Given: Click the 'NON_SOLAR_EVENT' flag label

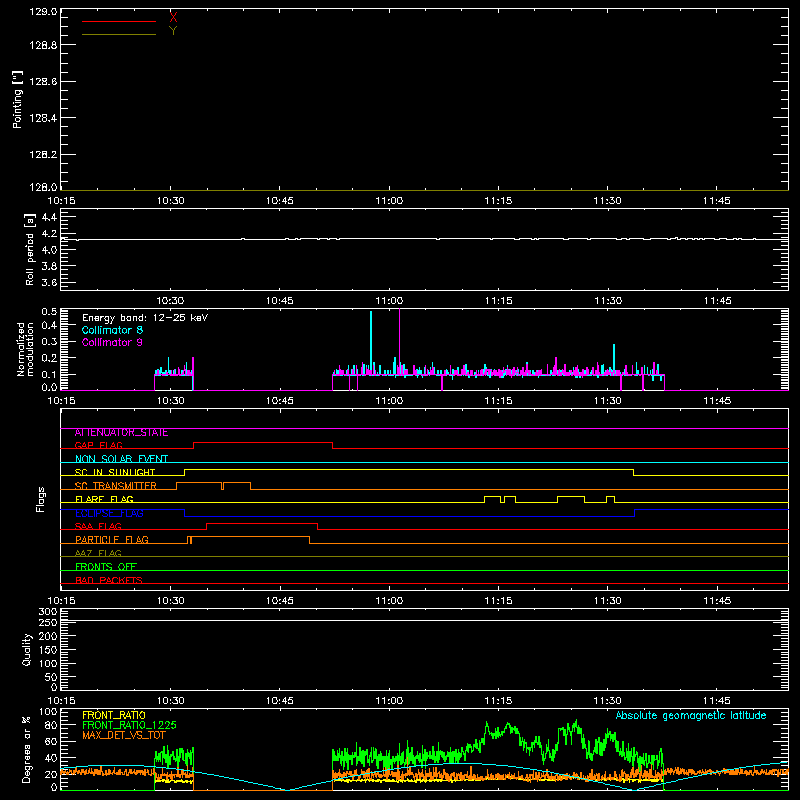Looking at the screenshot, I should [121, 459].
